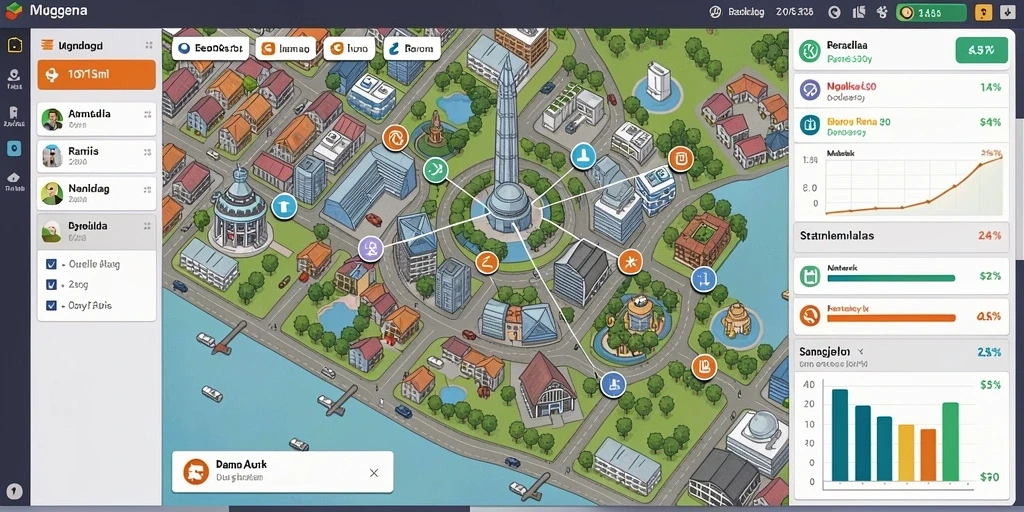1024x512 pixels.
Task: Select the purple map marker near roundabout
Action: 370,249
